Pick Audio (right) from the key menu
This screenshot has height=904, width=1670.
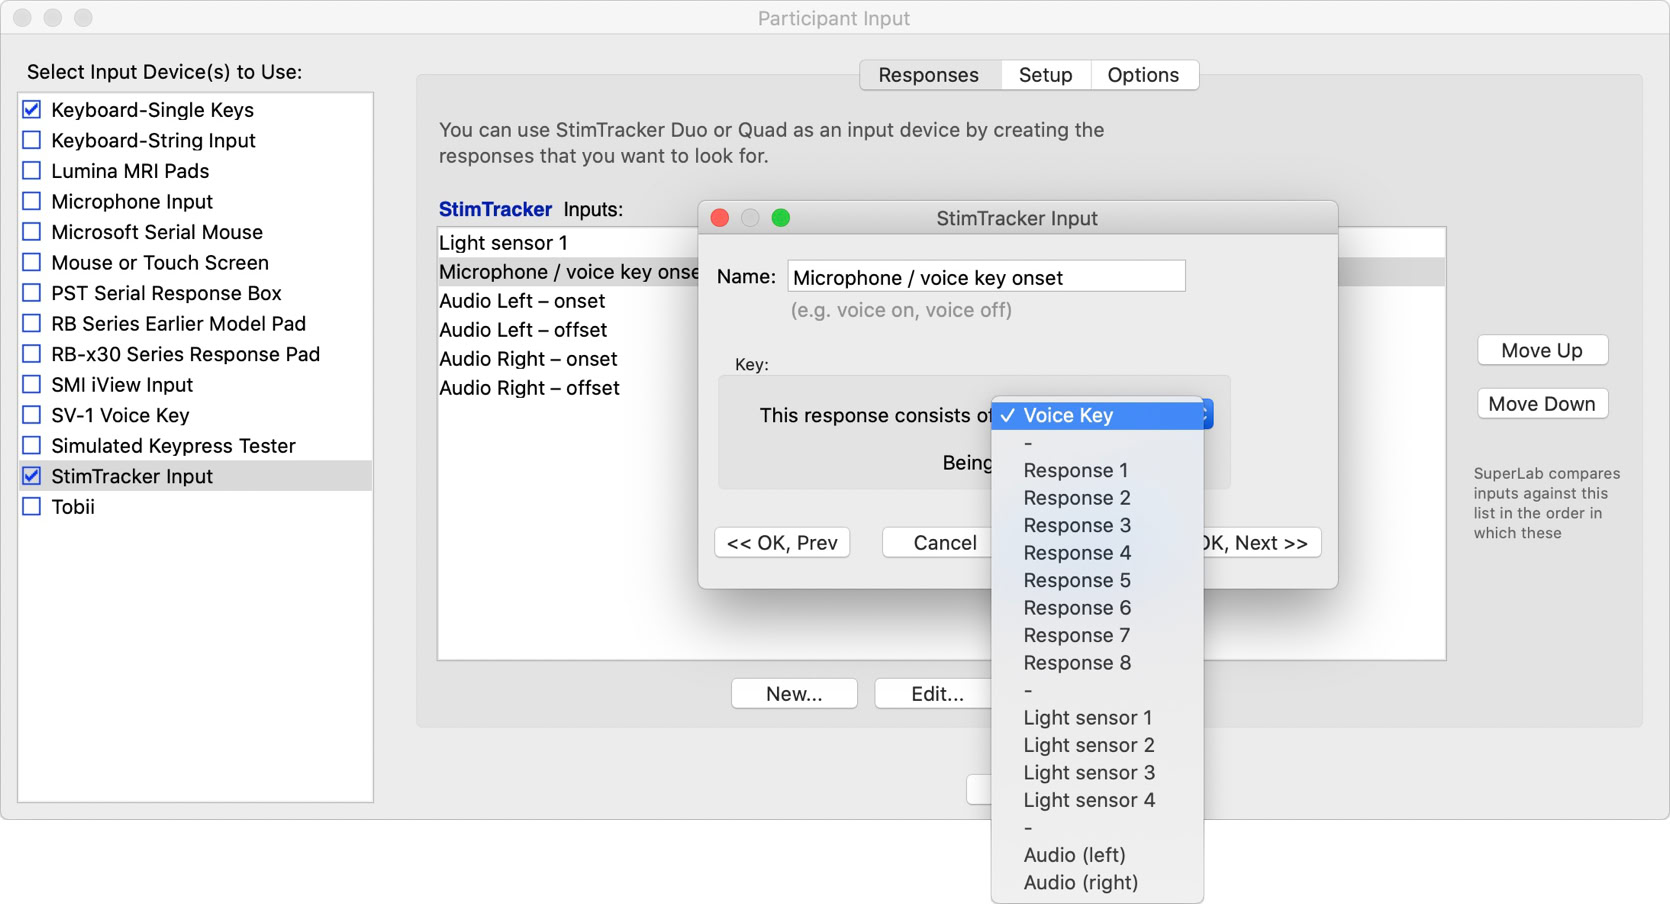click(1080, 883)
